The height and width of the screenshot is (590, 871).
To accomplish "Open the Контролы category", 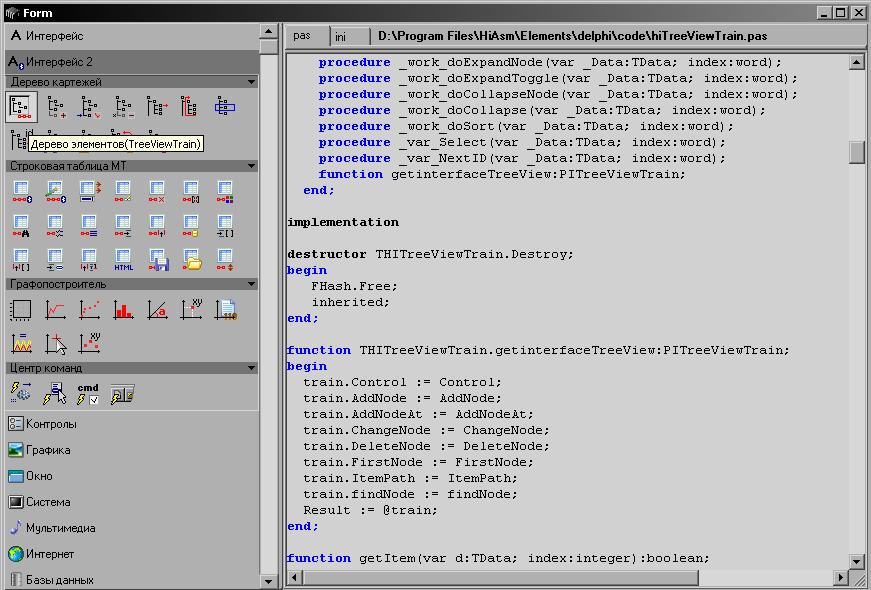I will tap(50, 424).
